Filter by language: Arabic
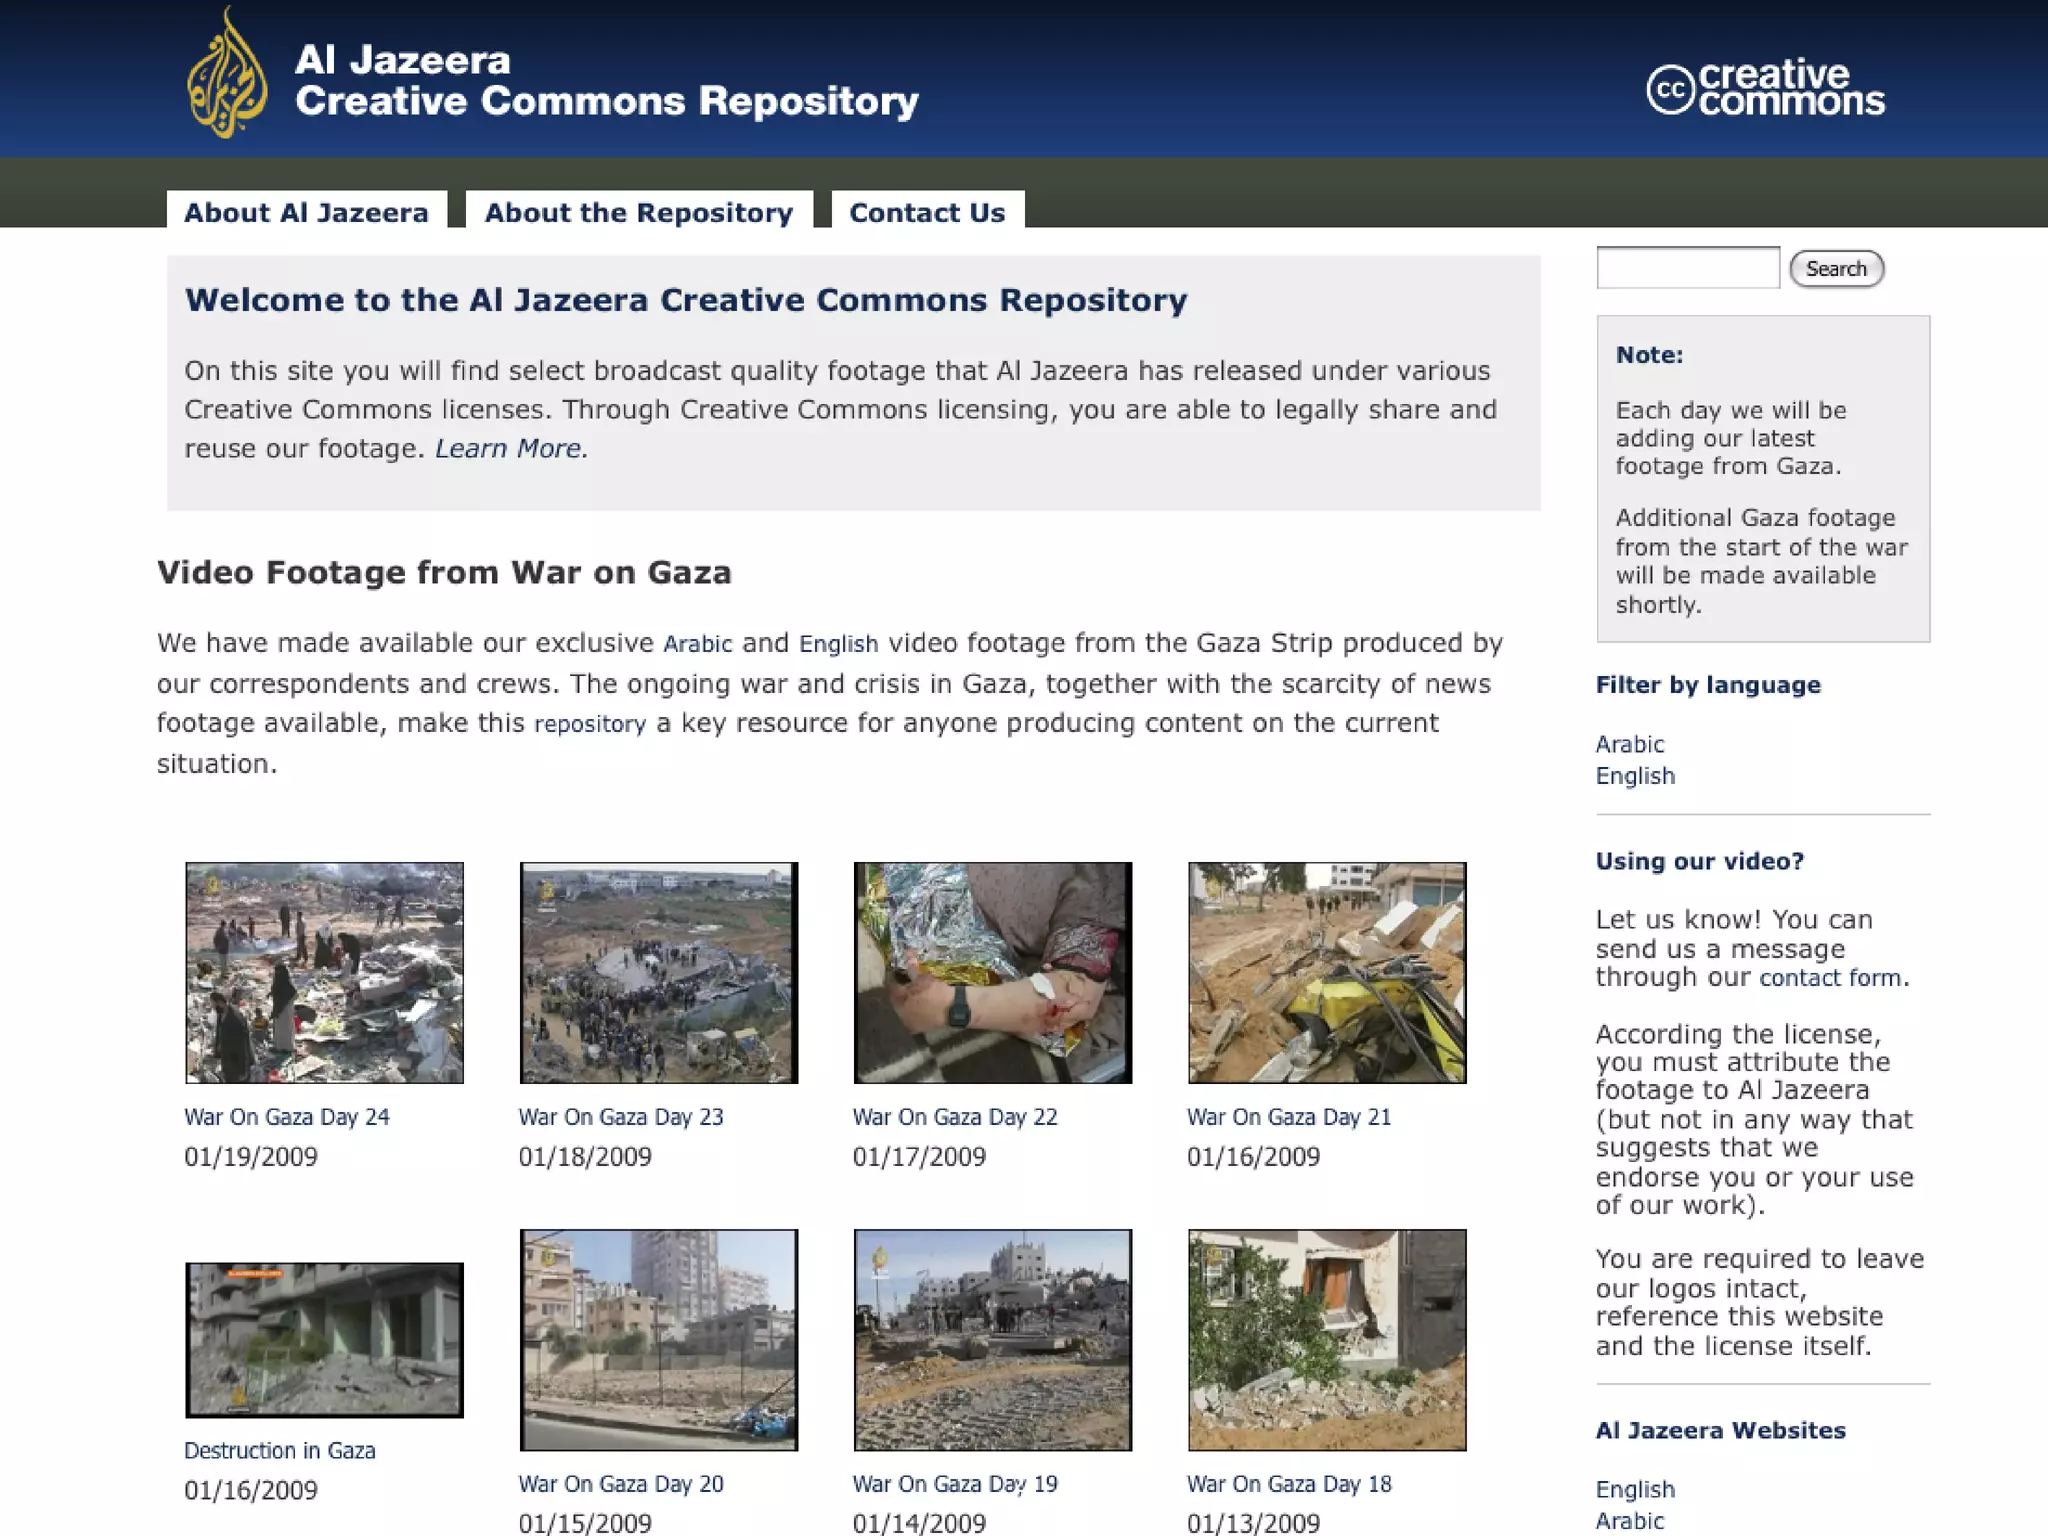 click(1629, 744)
